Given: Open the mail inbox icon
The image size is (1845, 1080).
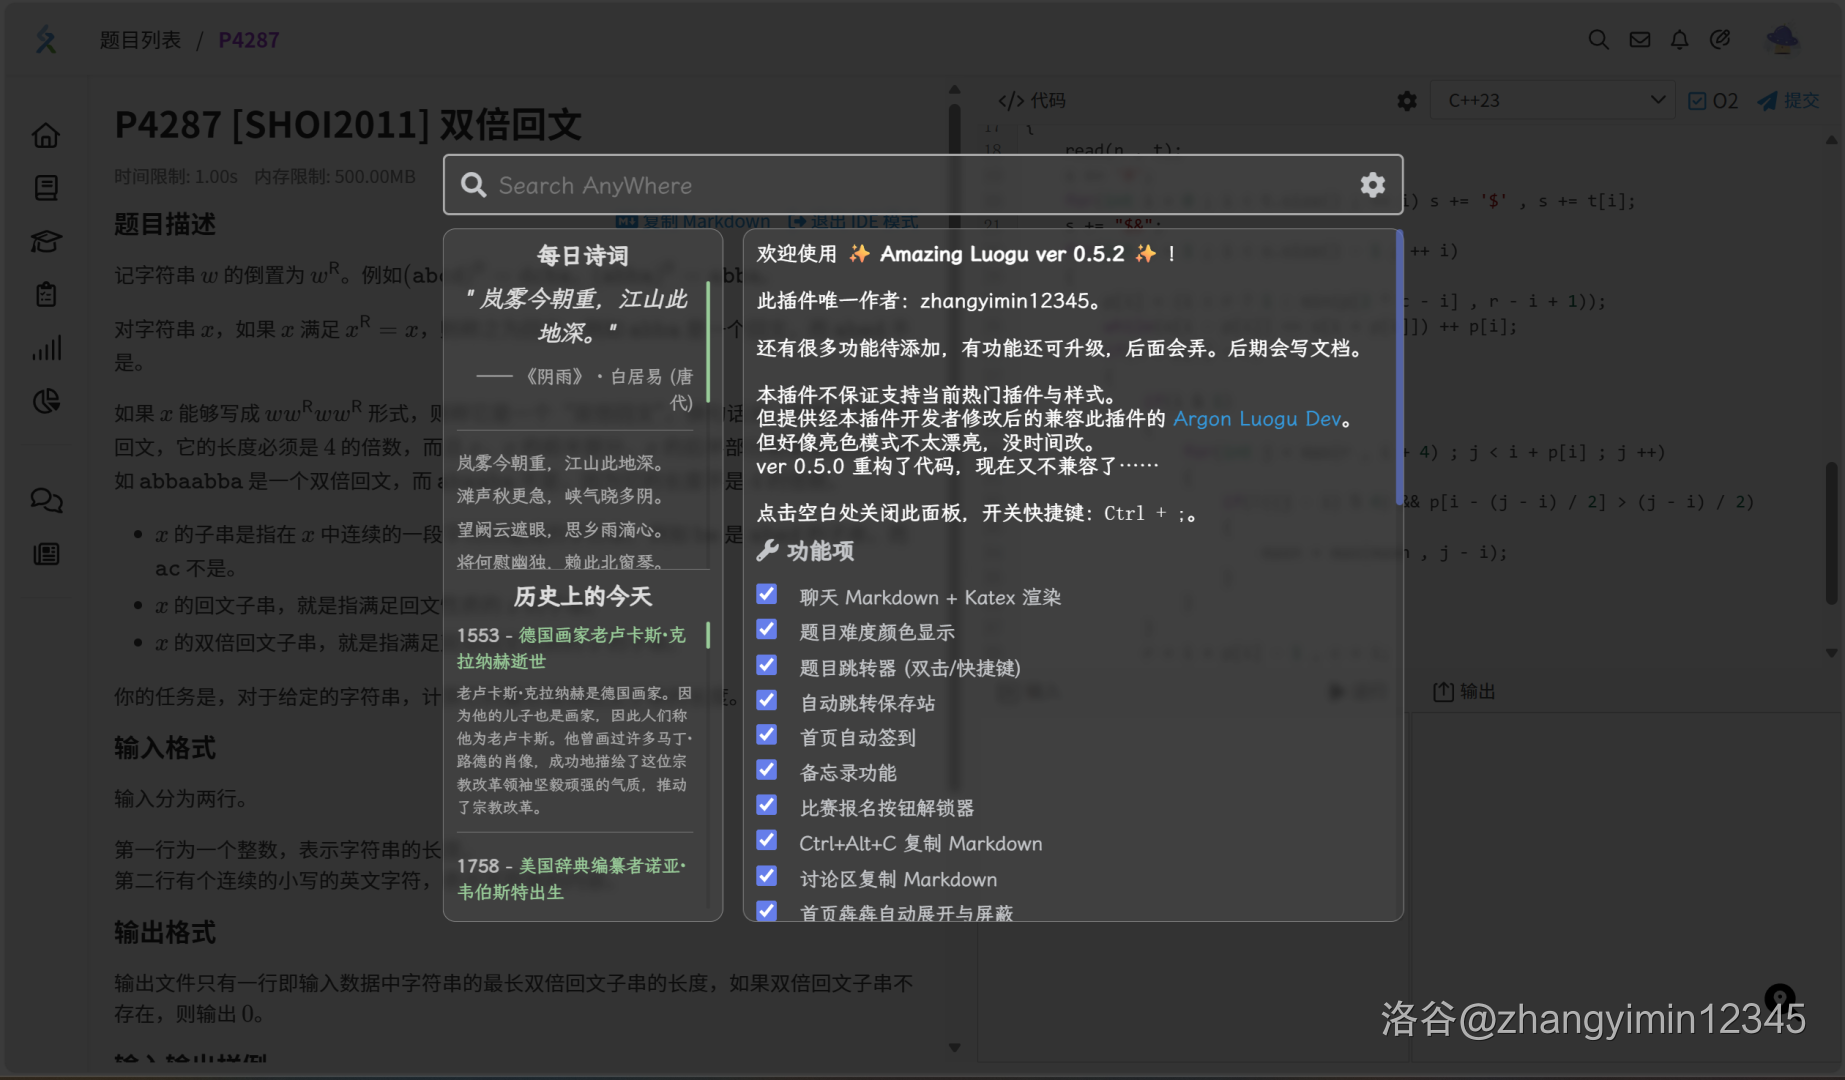Looking at the screenshot, I should (x=1639, y=40).
